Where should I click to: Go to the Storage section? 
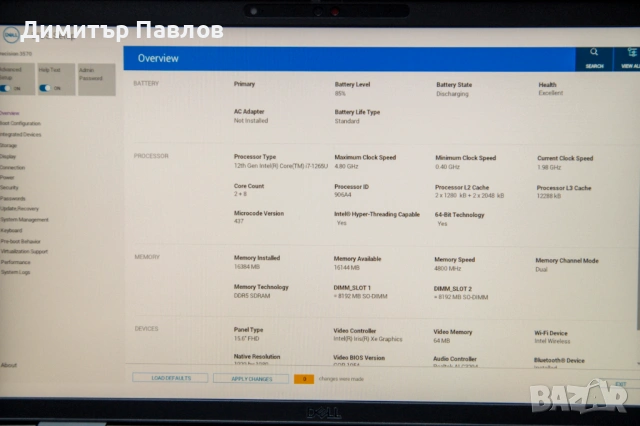[x=9, y=145]
